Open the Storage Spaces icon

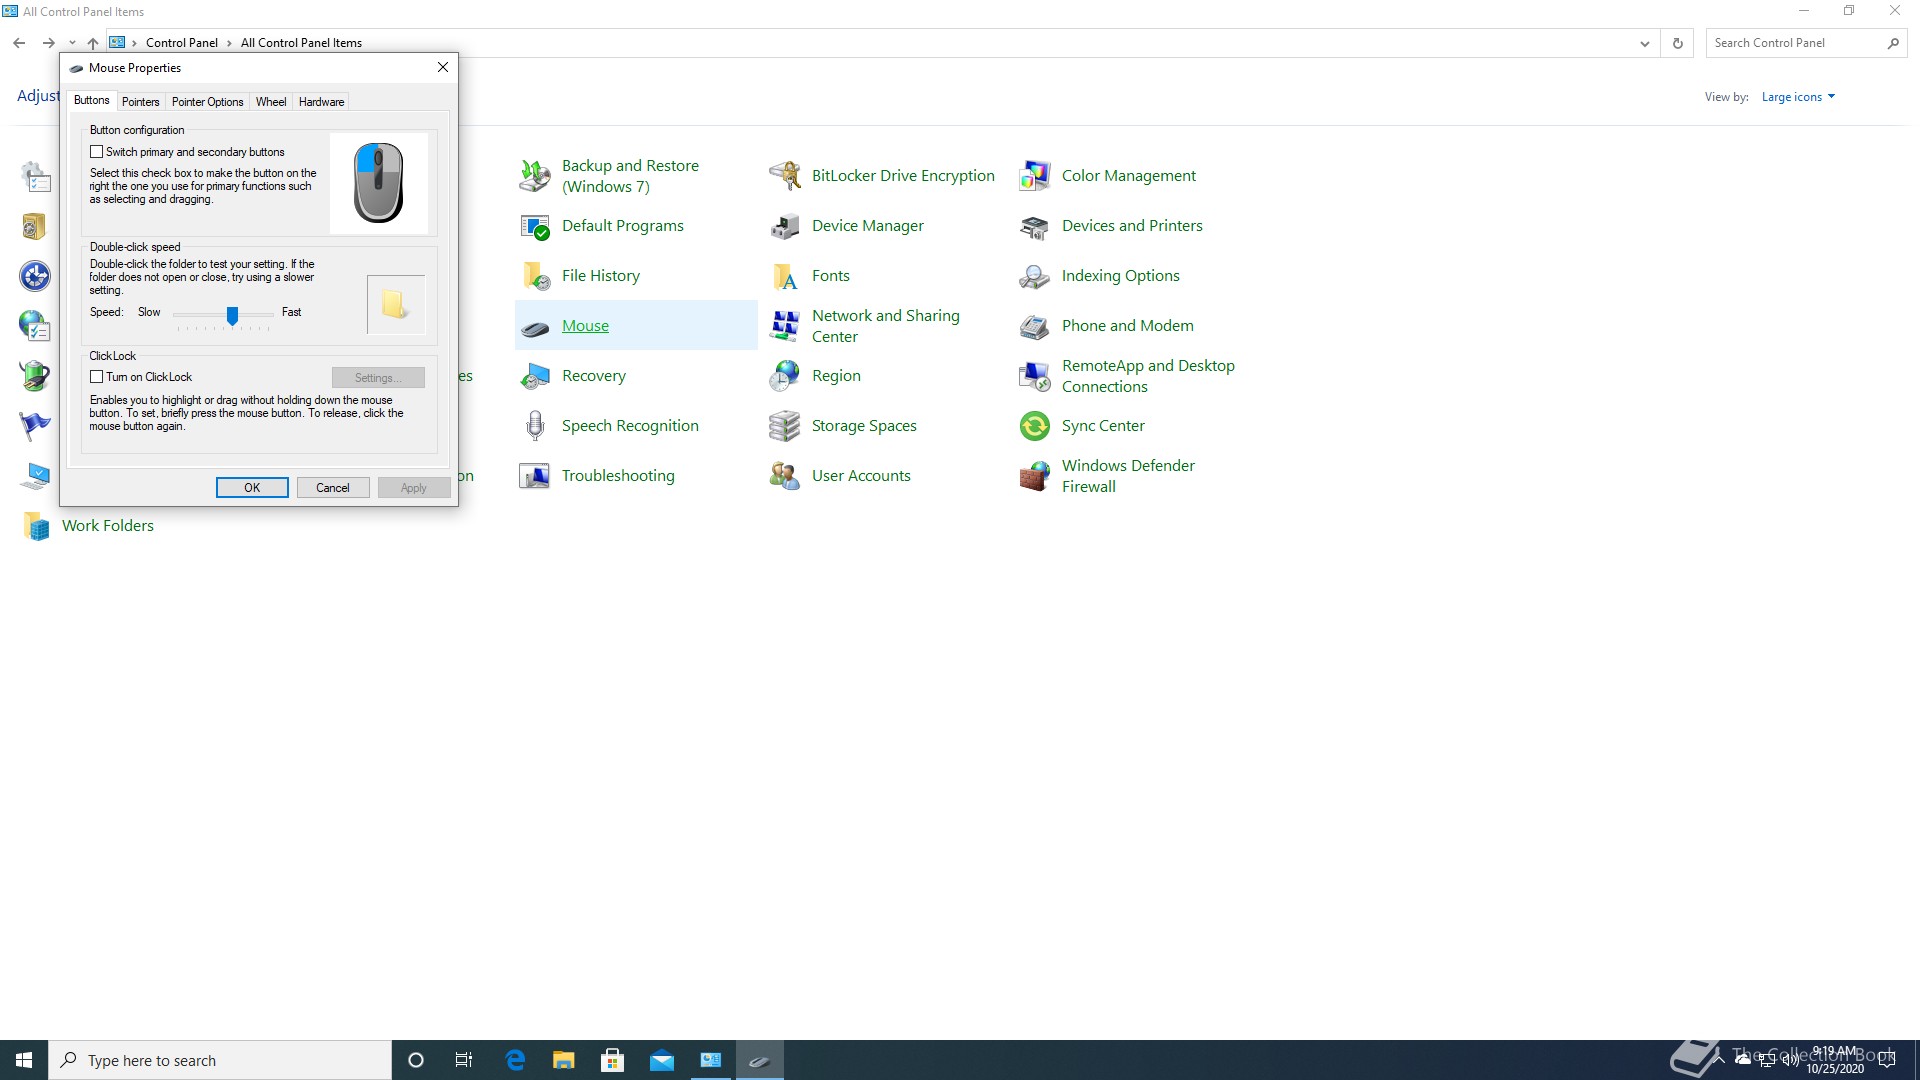point(785,426)
